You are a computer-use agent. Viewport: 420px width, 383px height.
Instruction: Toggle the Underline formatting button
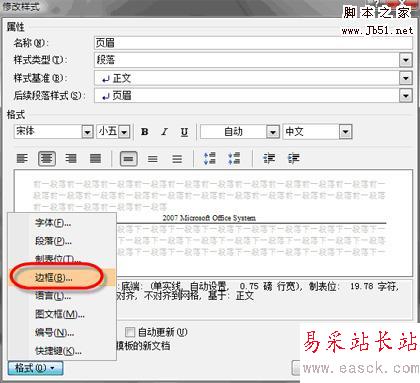click(184, 132)
